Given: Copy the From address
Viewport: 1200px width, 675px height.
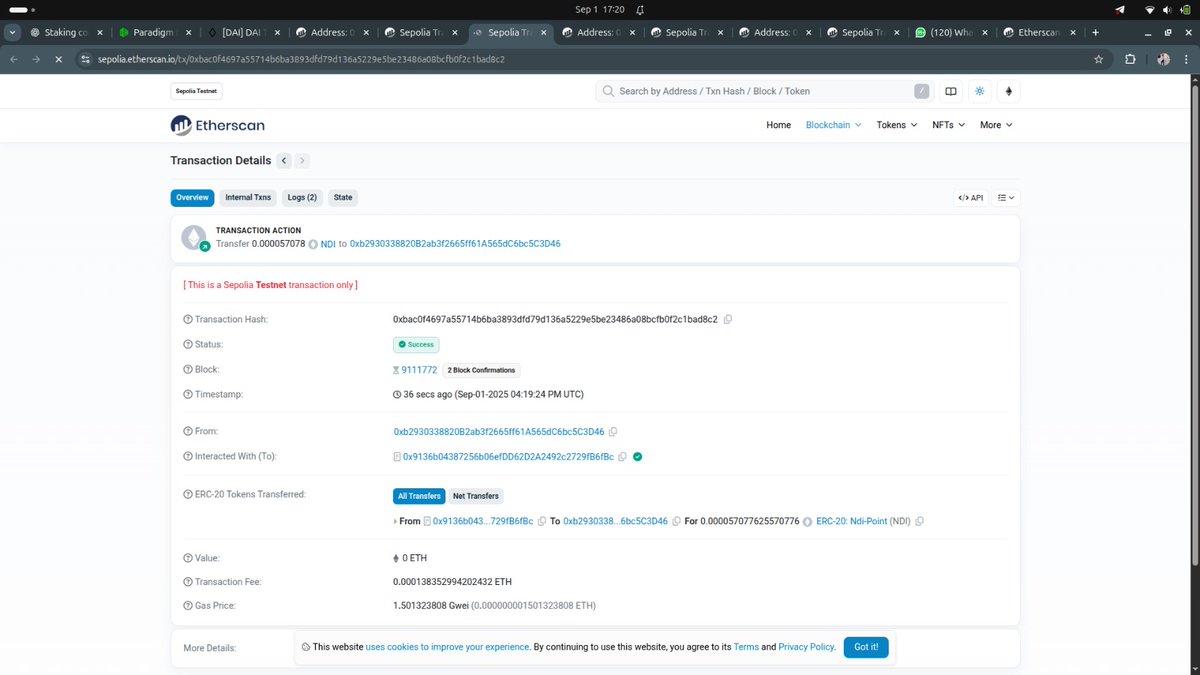Looking at the screenshot, I should tap(613, 432).
